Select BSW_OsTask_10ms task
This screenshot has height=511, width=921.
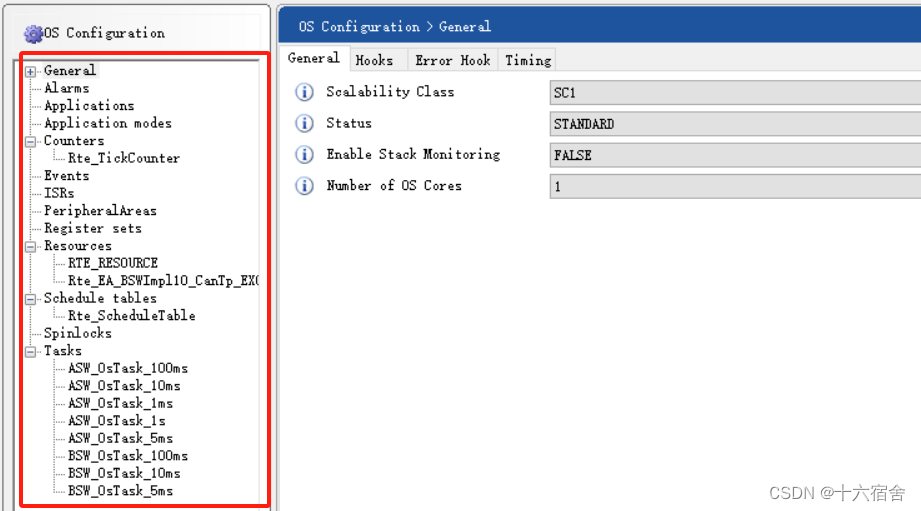pyautogui.click(x=124, y=473)
